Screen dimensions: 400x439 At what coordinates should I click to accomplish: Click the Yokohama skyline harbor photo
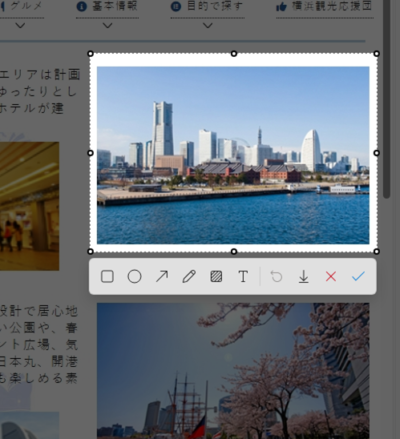point(233,155)
